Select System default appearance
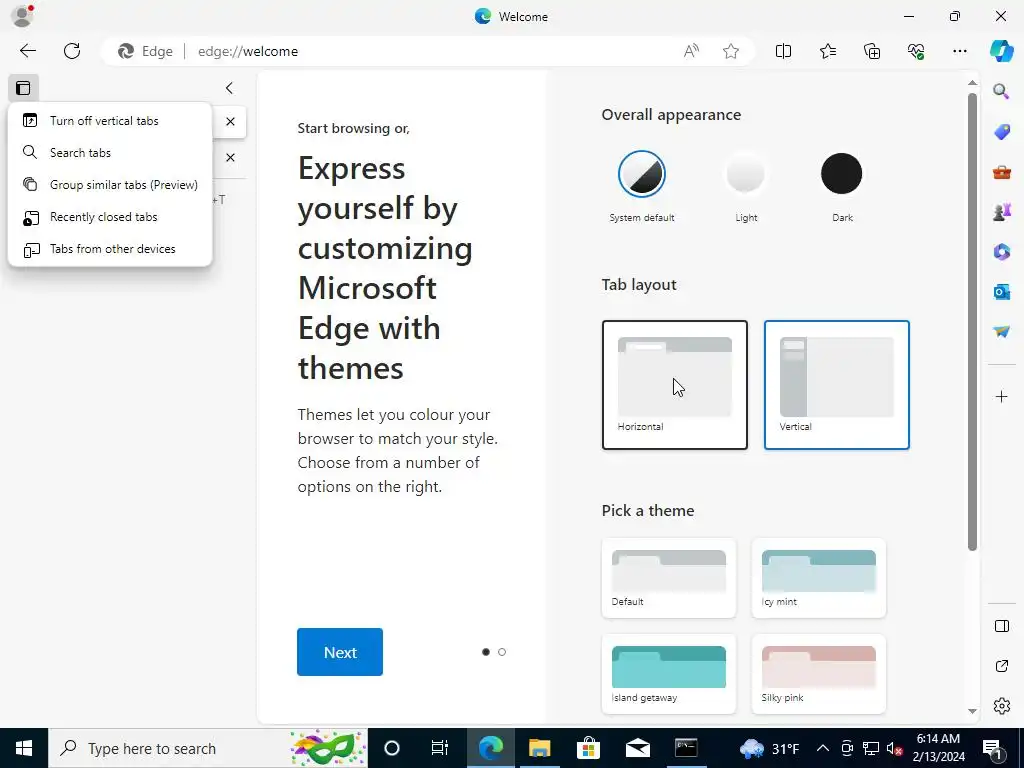Viewport: 1024px width, 768px height. [642, 174]
